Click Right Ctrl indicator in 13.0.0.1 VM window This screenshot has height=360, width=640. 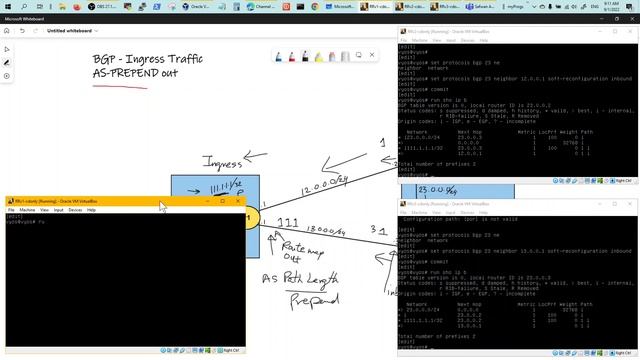coord(623,353)
